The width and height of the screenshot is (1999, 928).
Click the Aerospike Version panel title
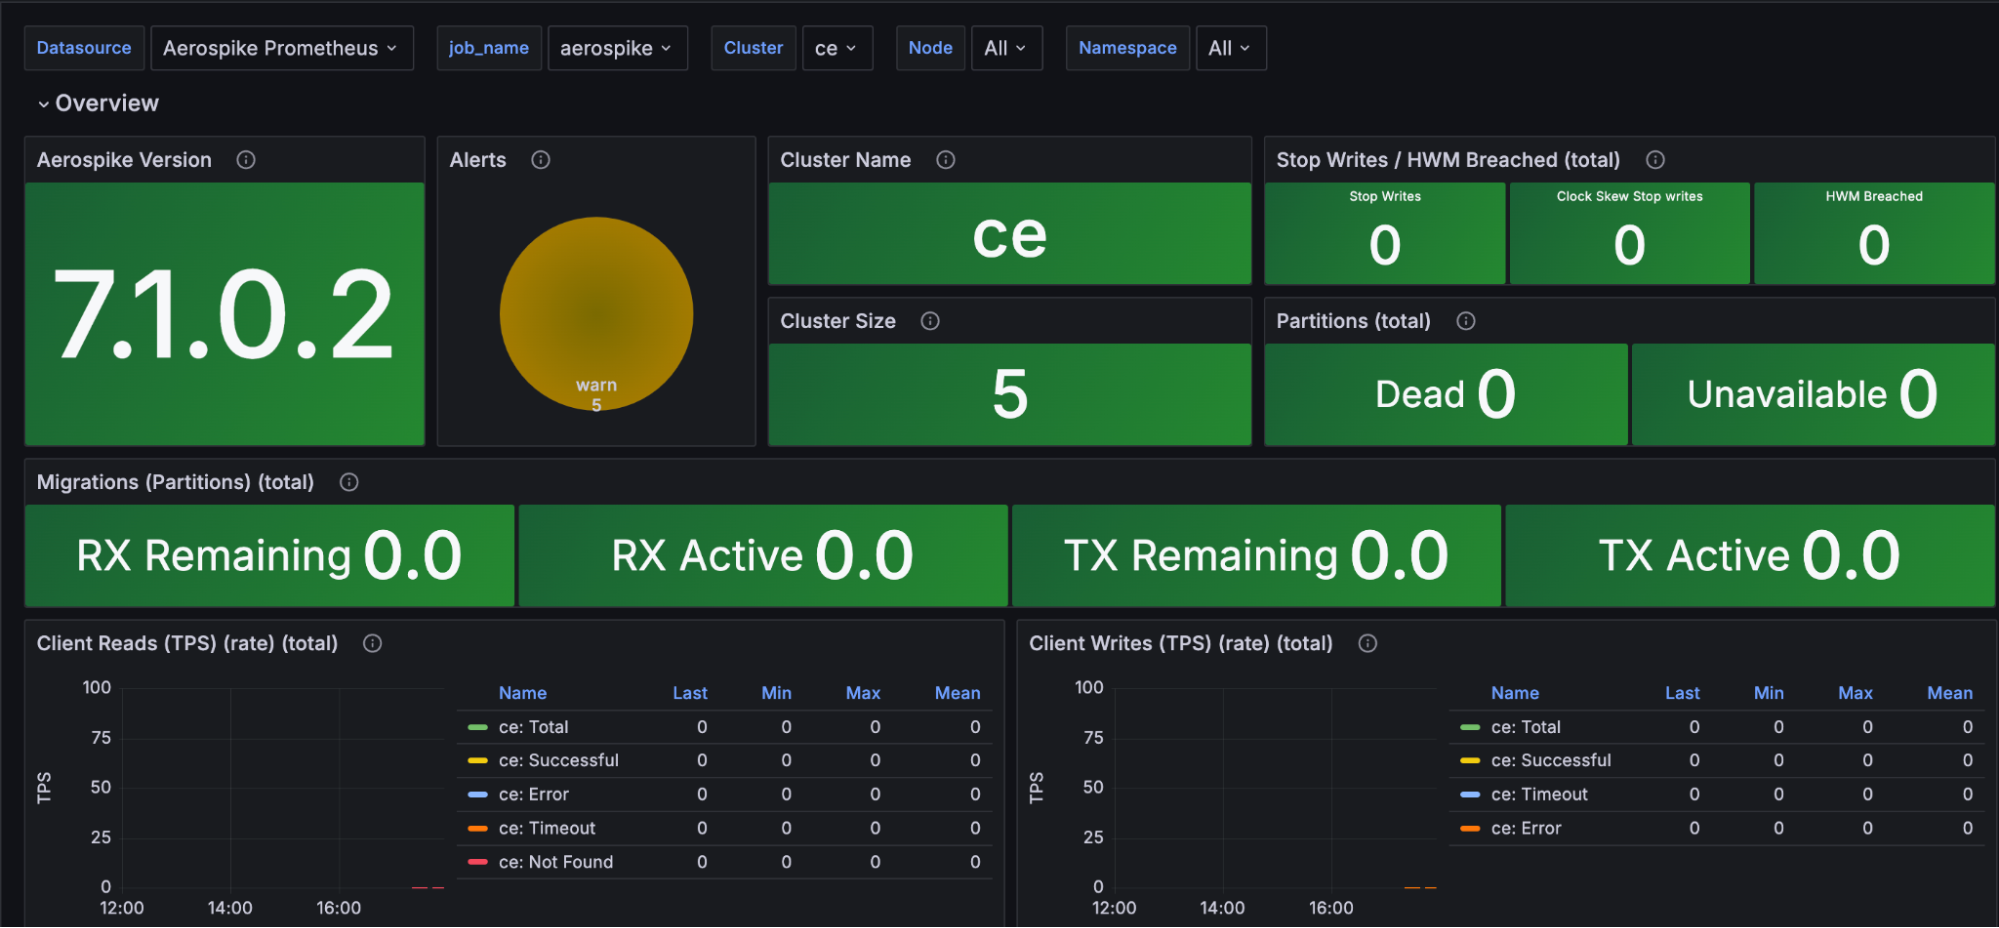(124, 160)
